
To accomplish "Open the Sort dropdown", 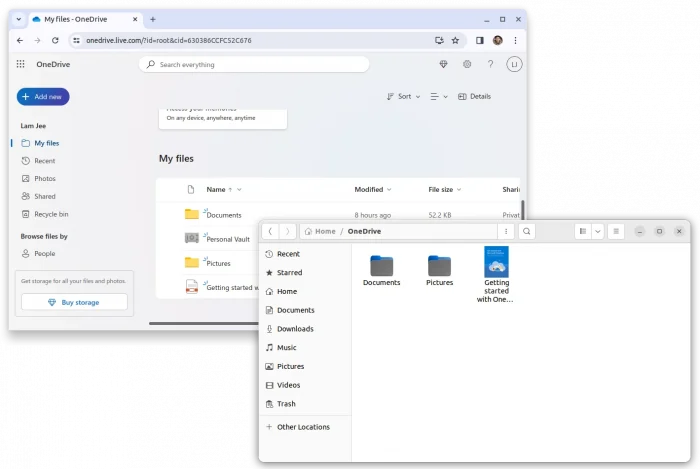I will pos(402,97).
